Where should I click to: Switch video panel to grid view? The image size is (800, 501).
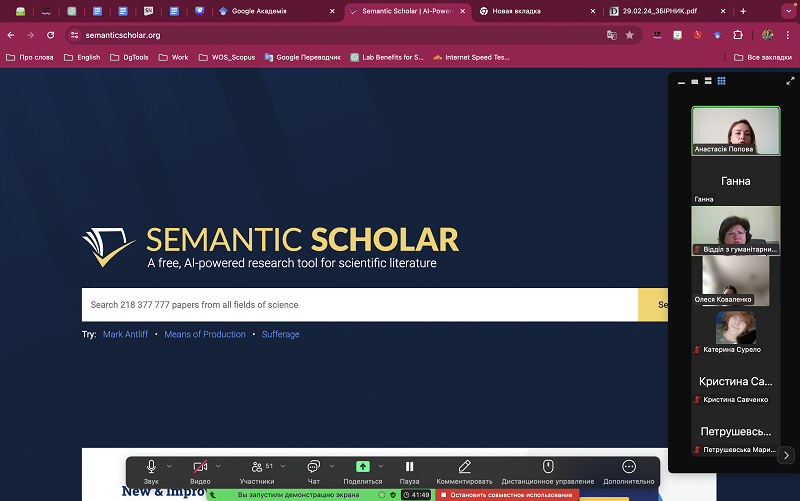coord(720,80)
